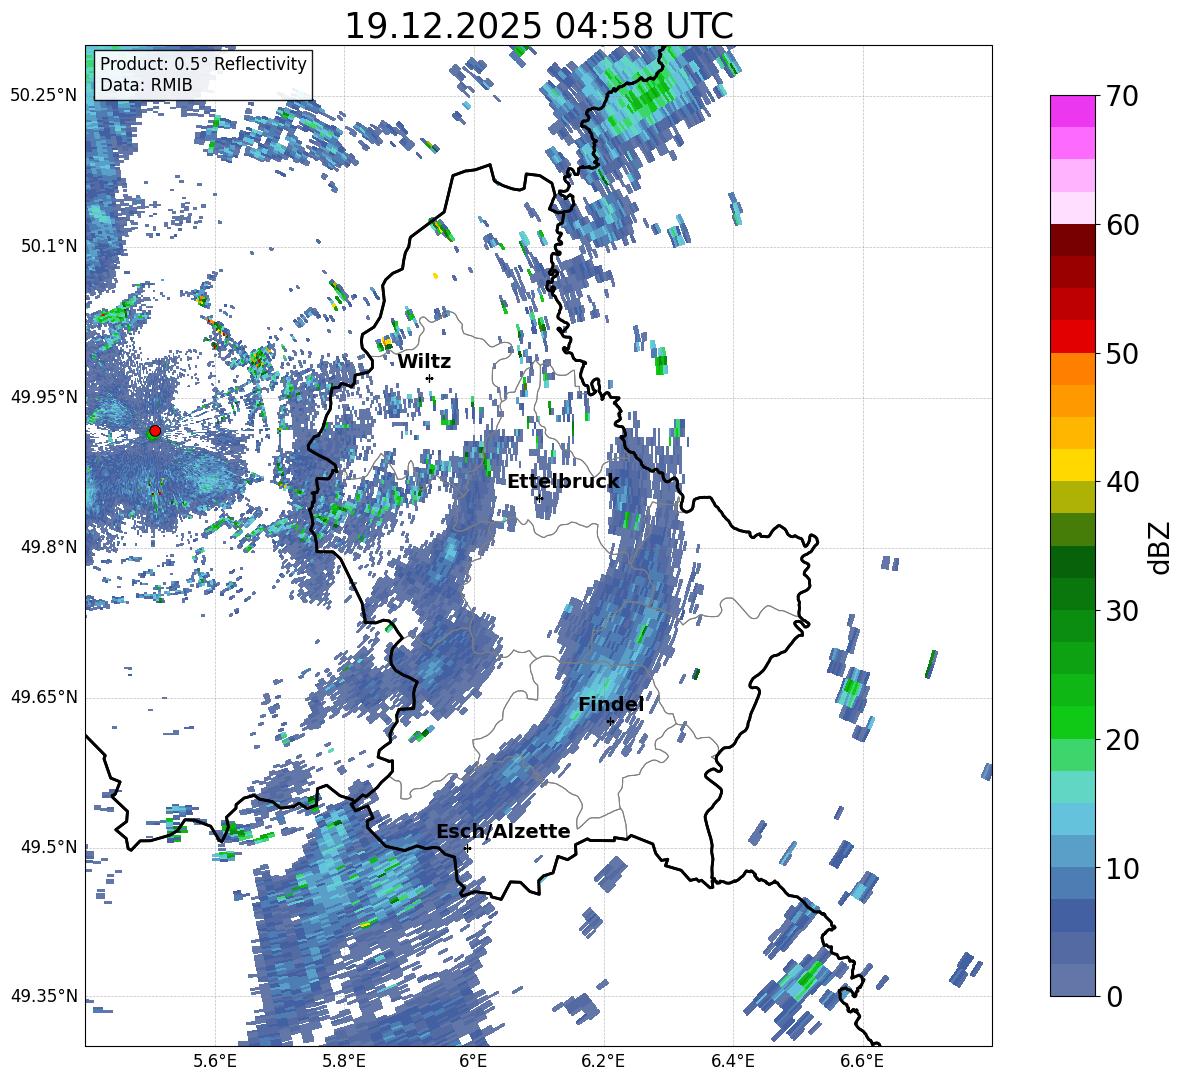Click the 70 tick label on colorbar
Image resolution: width=1184 pixels, height=1081 pixels.
[x=1122, y=96]
